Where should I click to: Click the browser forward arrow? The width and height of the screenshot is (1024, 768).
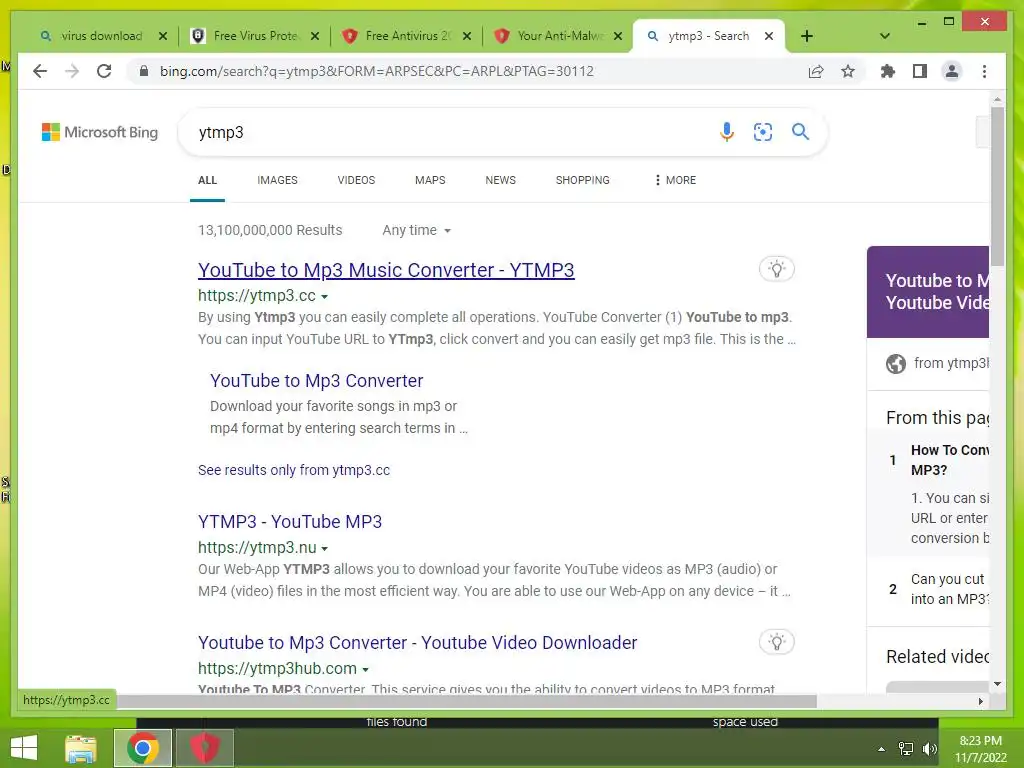click(72, 71)
